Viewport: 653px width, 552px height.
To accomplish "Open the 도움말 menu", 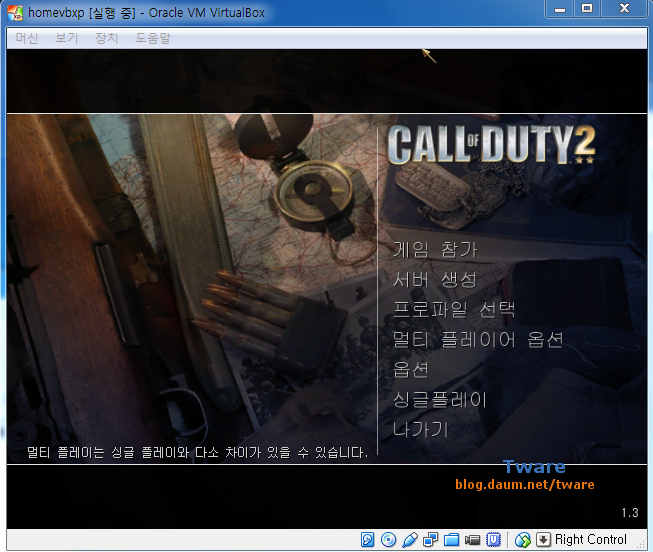I will pyautogui.click(x=153, y=38).
